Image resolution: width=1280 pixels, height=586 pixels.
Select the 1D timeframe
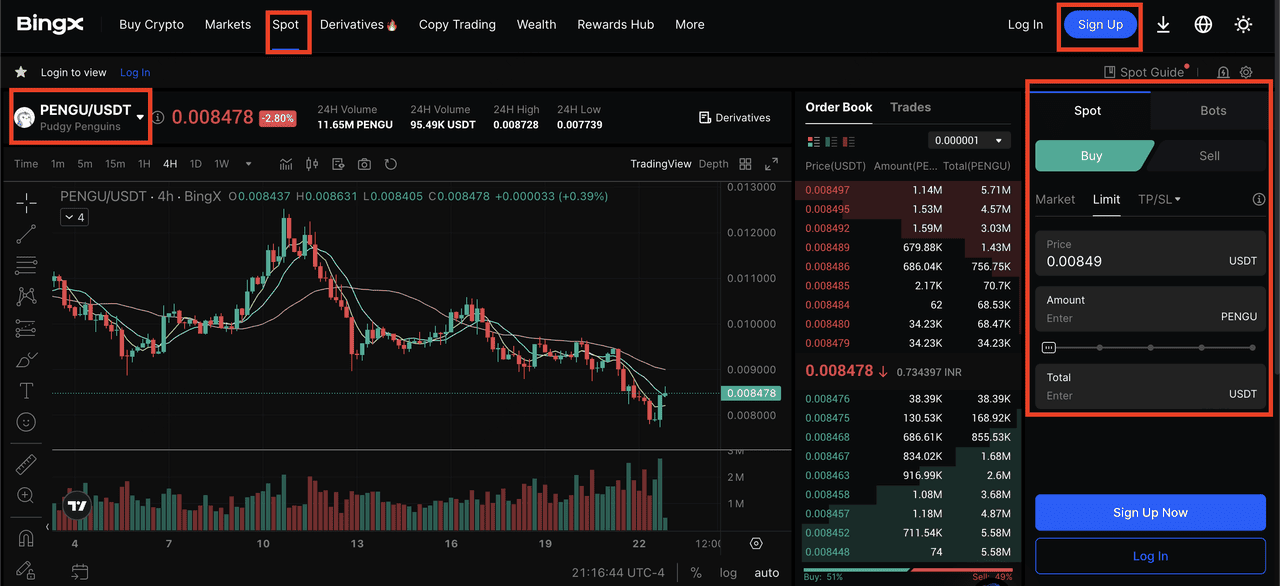[196, 164]
